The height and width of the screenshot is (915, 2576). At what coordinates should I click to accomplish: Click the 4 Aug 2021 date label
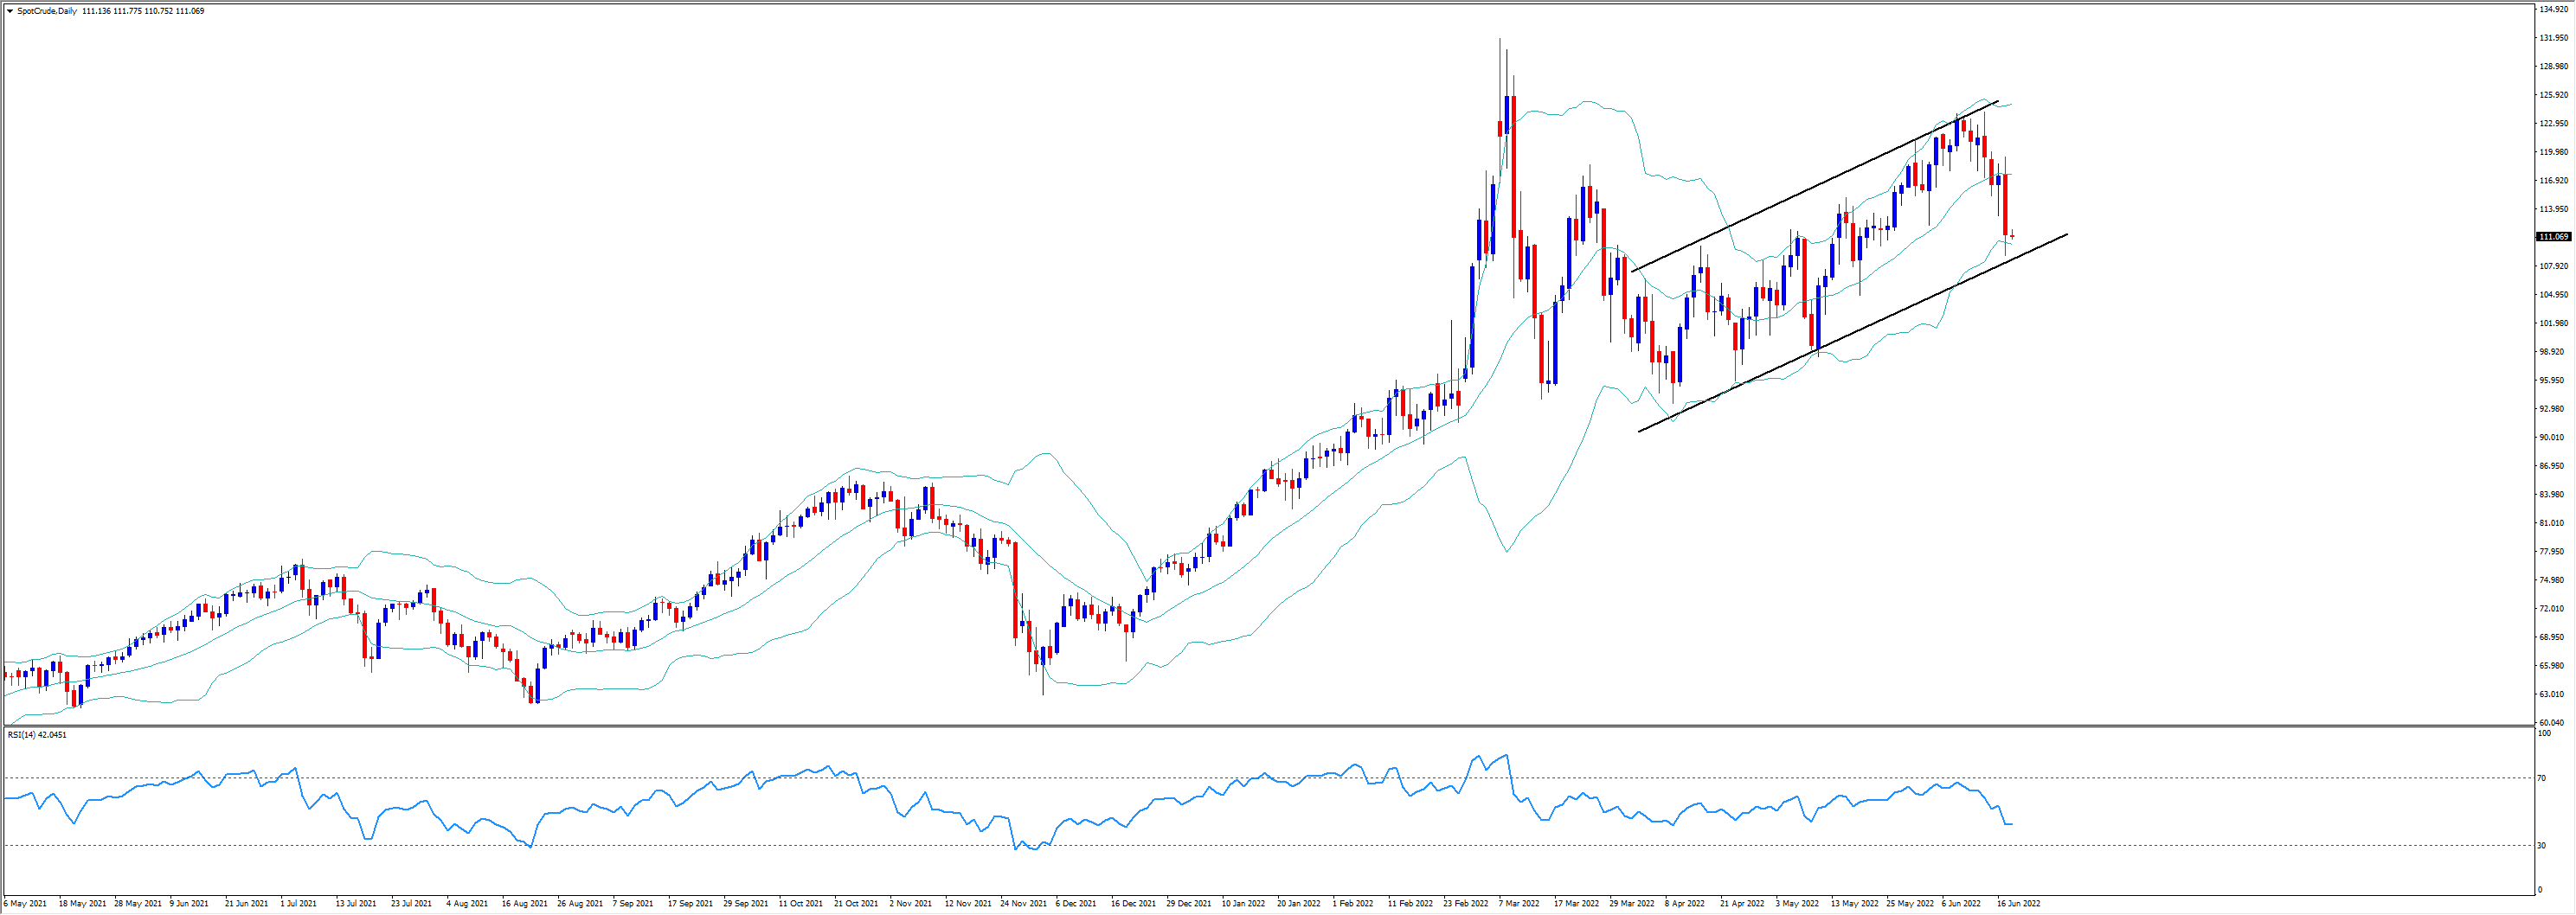pos(467,904)
